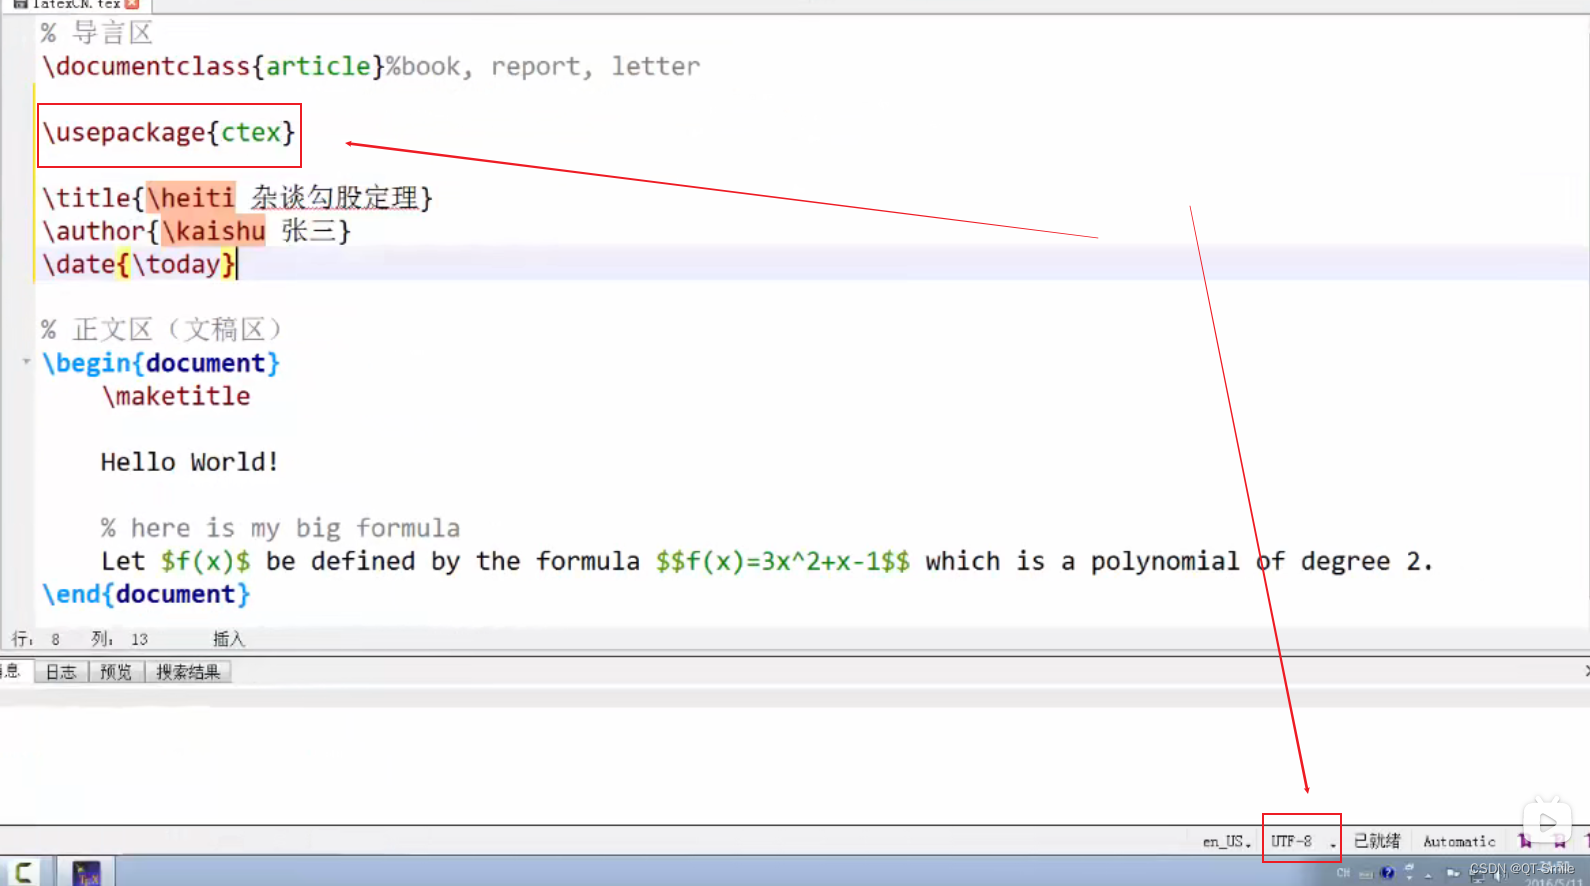Image resolution: width=1590 pixels, height=886 pixels.
Task: Click the comment '% 导言区'
Action: tap(97, 33)
